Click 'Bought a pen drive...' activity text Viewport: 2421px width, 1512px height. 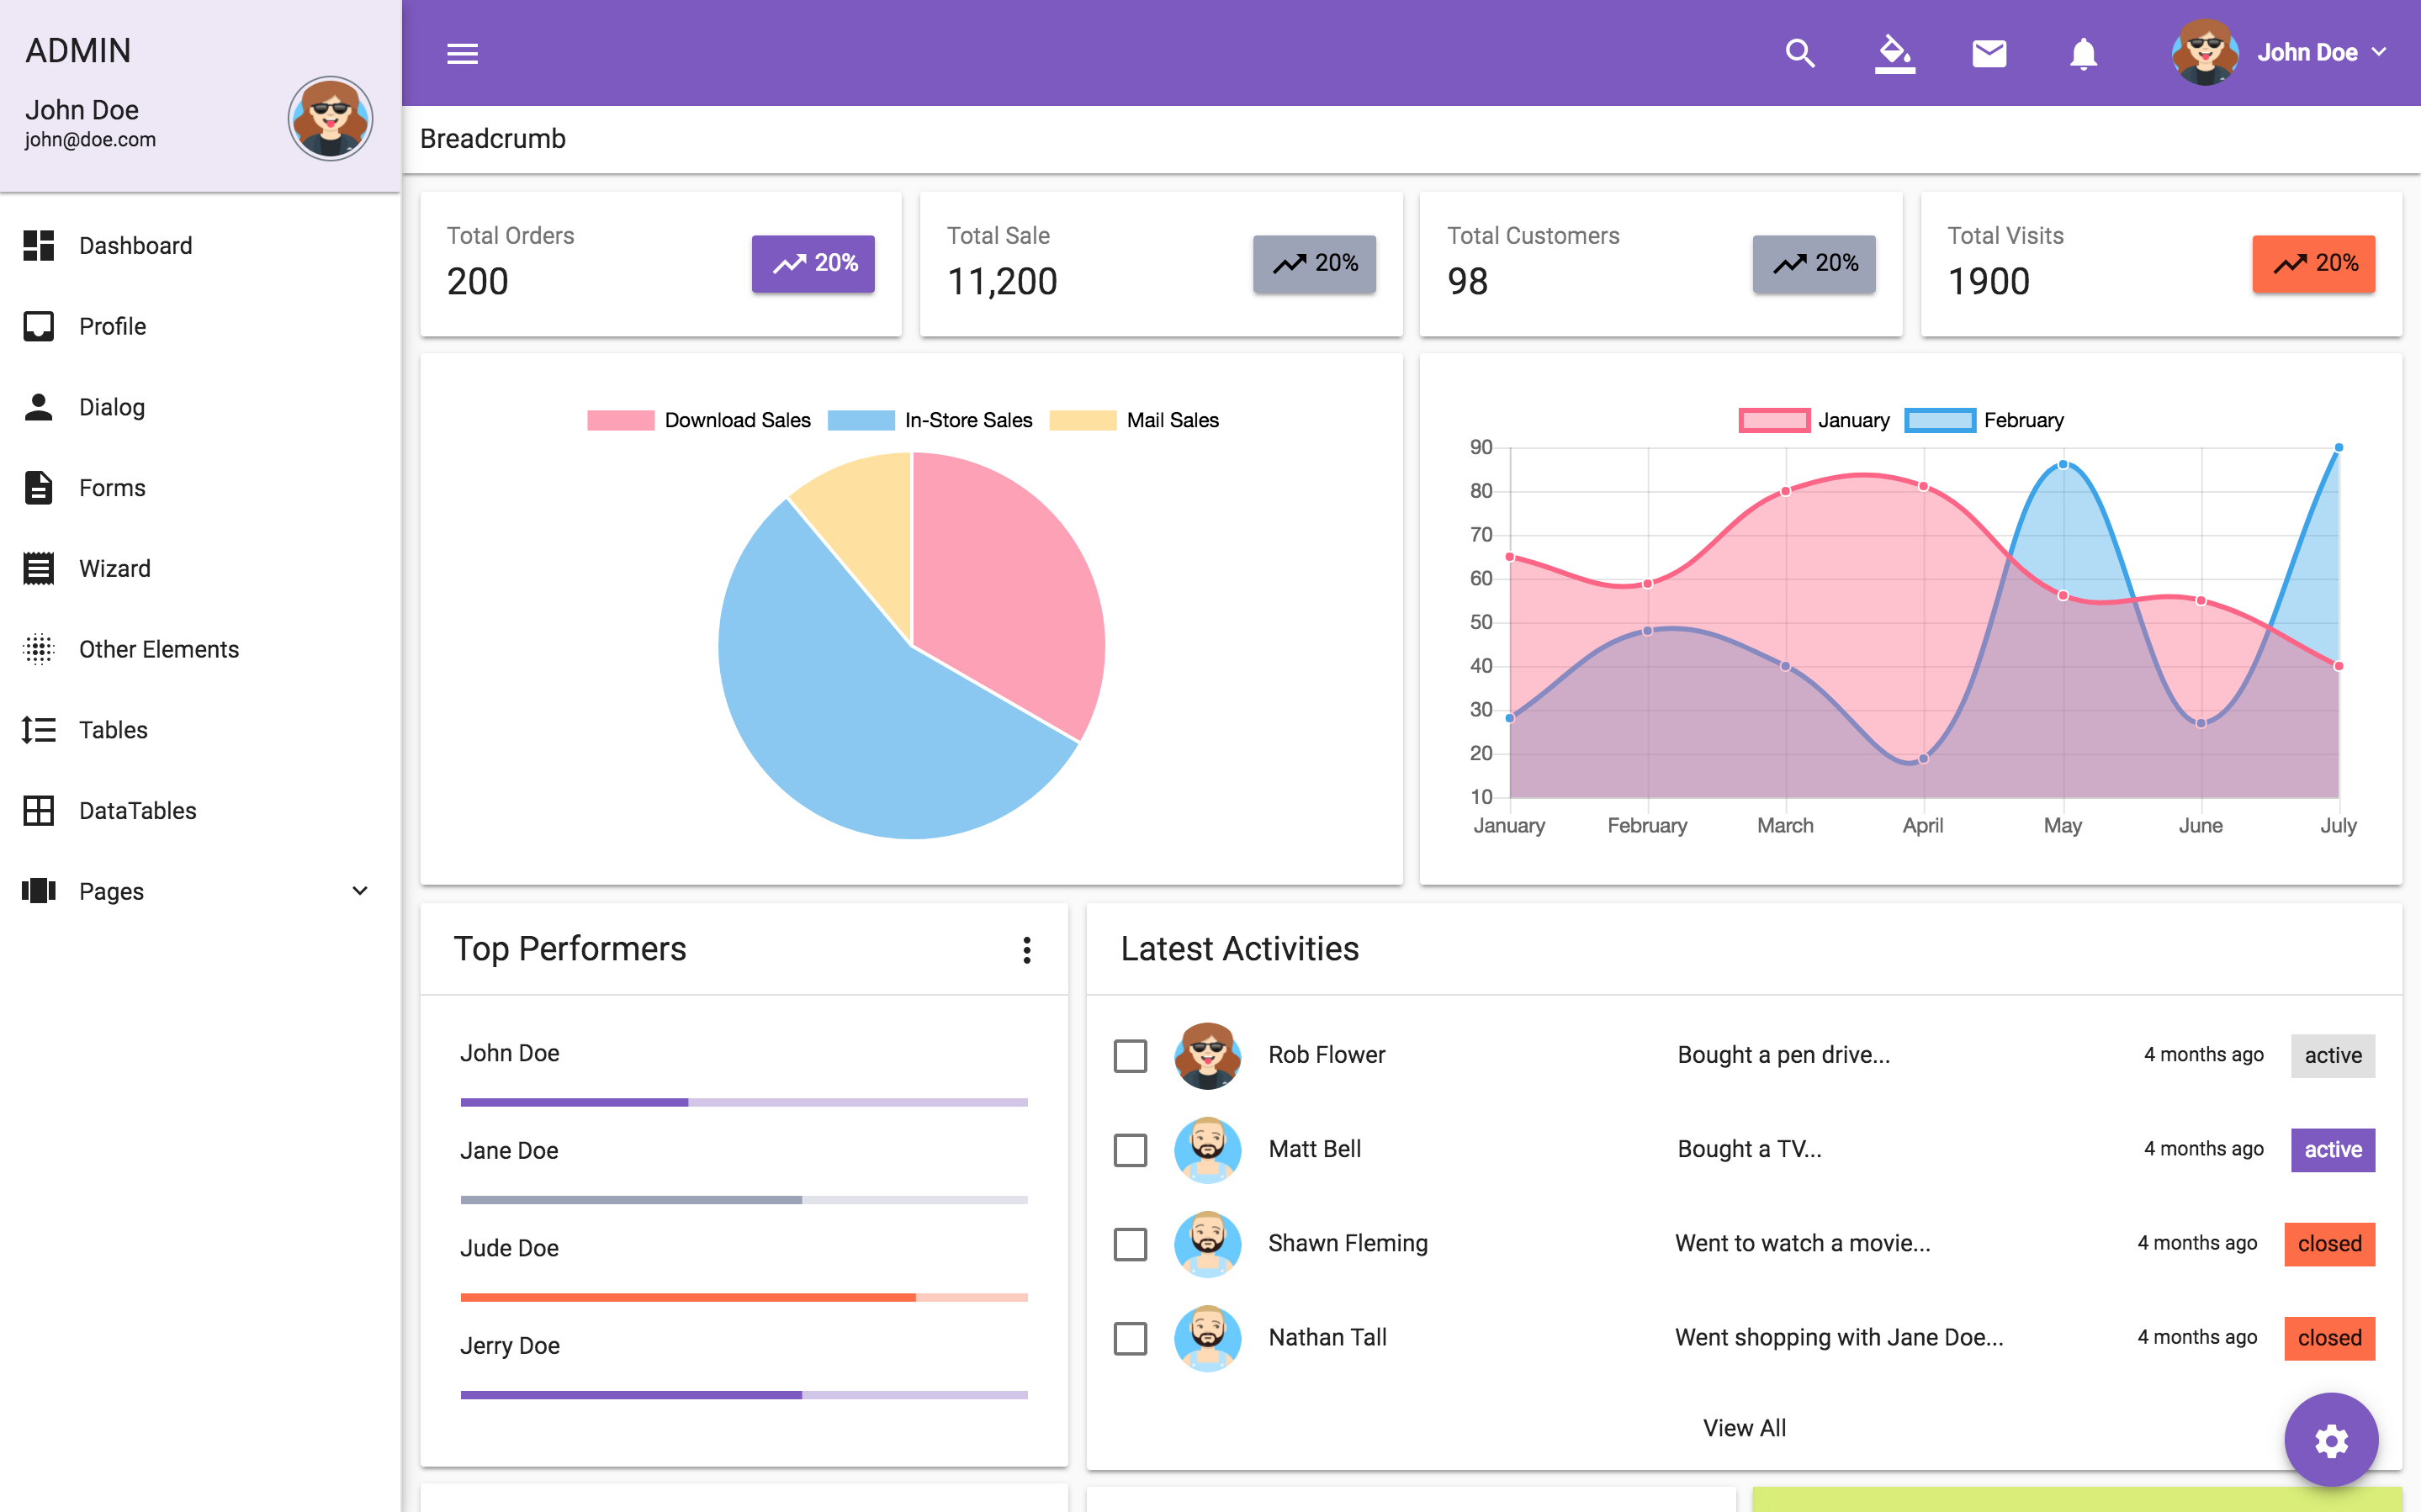[1783, 1055]
